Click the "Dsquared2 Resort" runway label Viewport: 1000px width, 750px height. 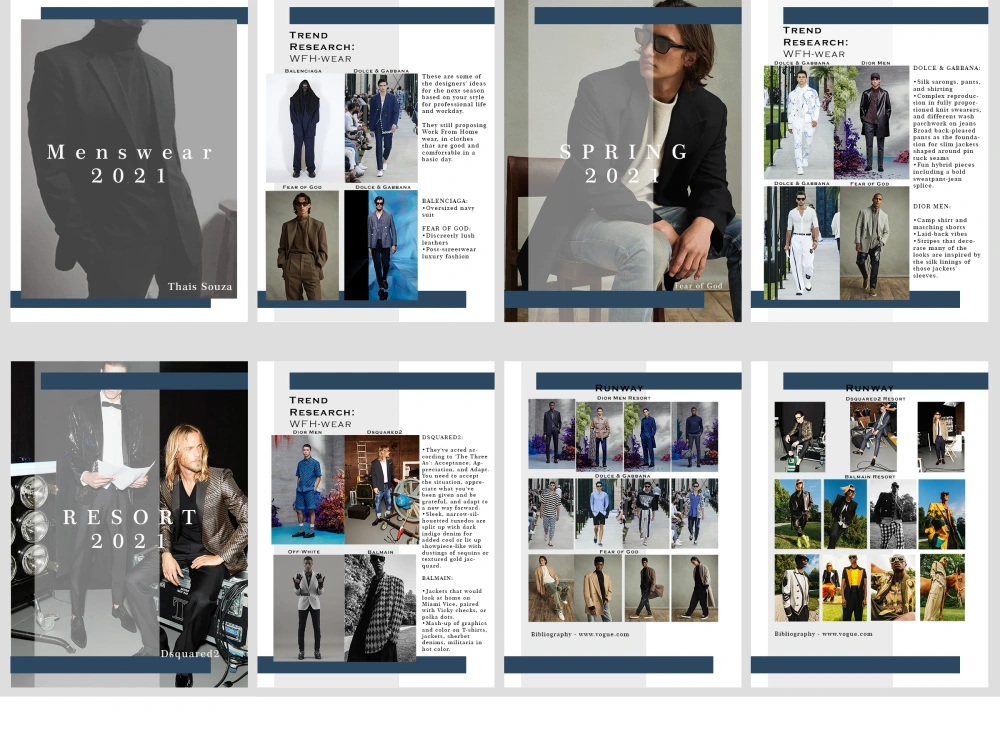click(x=875, y=399)
